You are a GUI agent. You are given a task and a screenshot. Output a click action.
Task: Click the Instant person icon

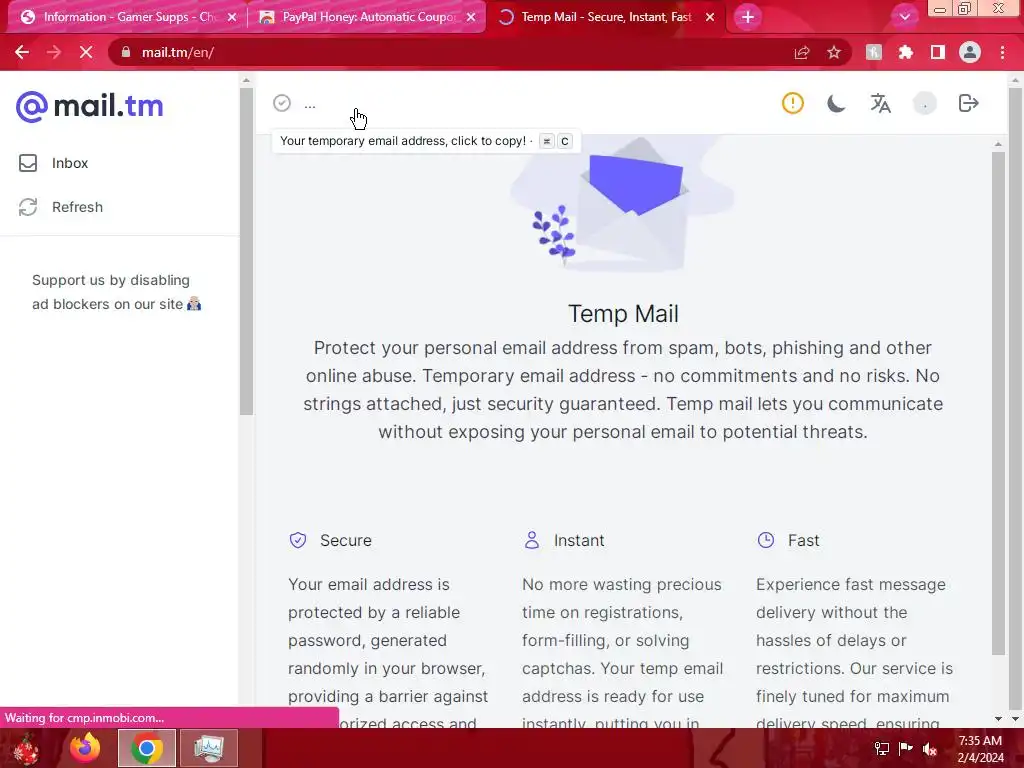(x=532, y=540)
